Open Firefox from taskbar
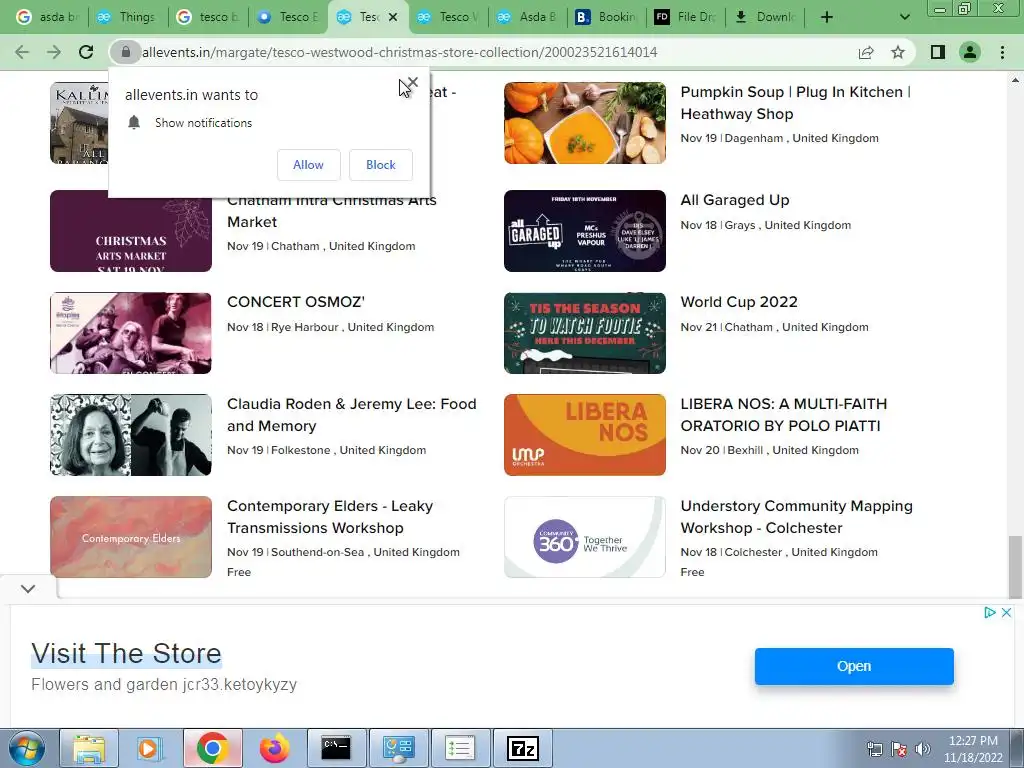The image size is (1024, 768). [x=274, y=748]
